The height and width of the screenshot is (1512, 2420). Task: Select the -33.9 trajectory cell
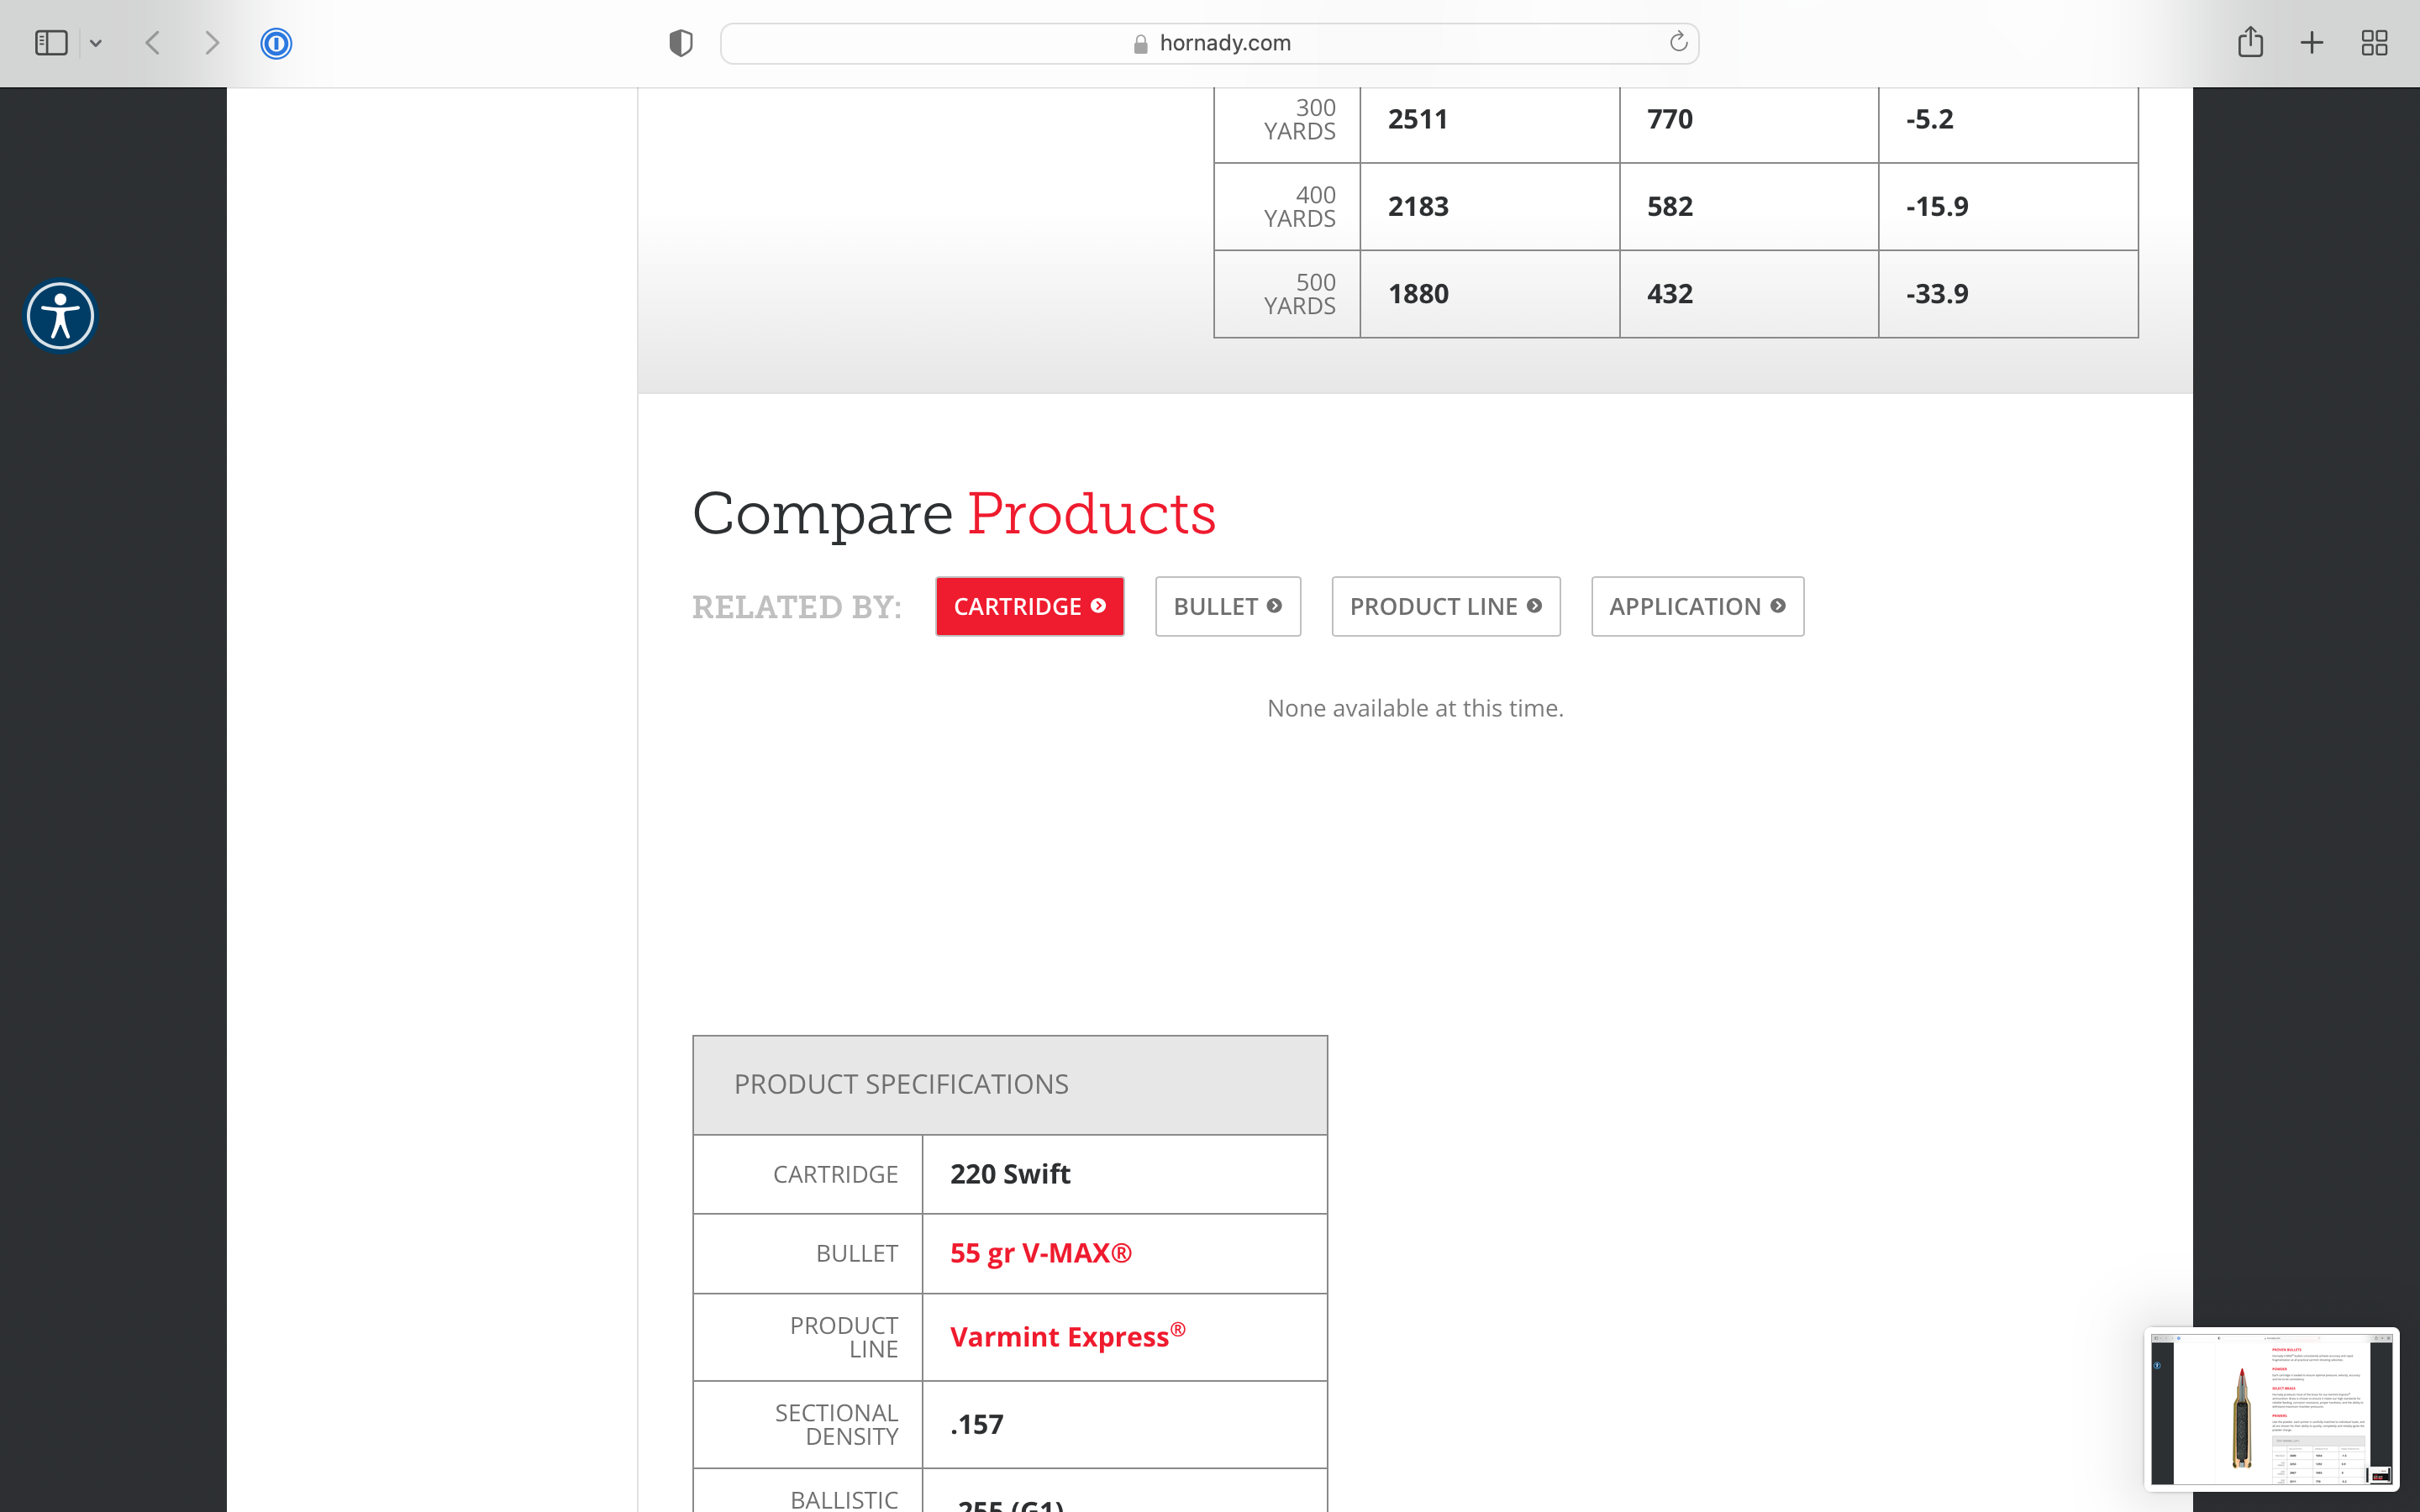point(2008,294)
